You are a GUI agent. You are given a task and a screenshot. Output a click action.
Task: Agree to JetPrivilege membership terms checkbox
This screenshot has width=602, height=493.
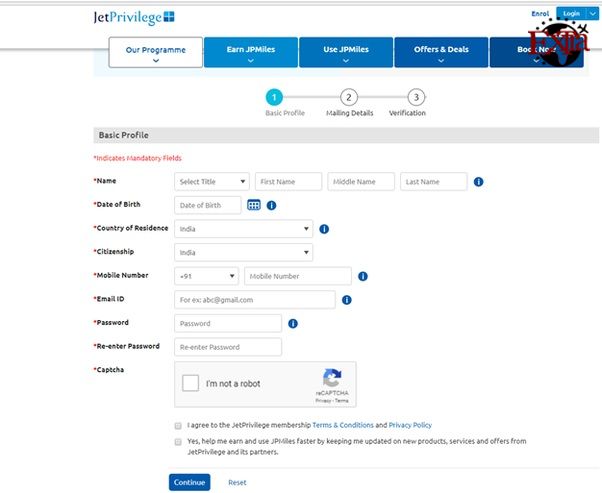(x=178, y=426)
